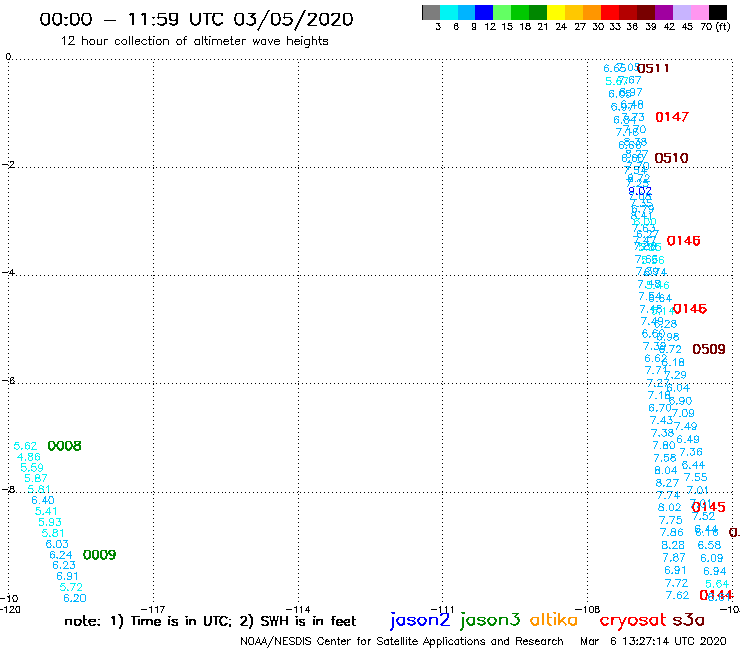Select the 'cryosat' satellite legend label

pos(632,621)
